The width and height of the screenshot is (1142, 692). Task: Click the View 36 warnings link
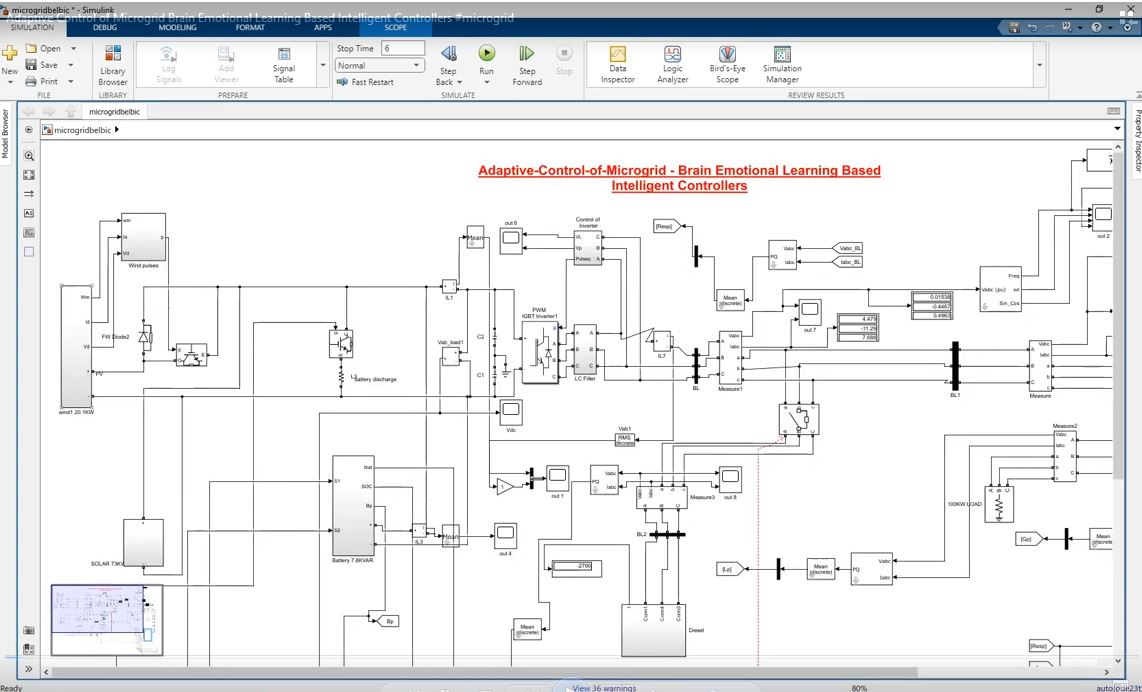[x=604, y=688]
